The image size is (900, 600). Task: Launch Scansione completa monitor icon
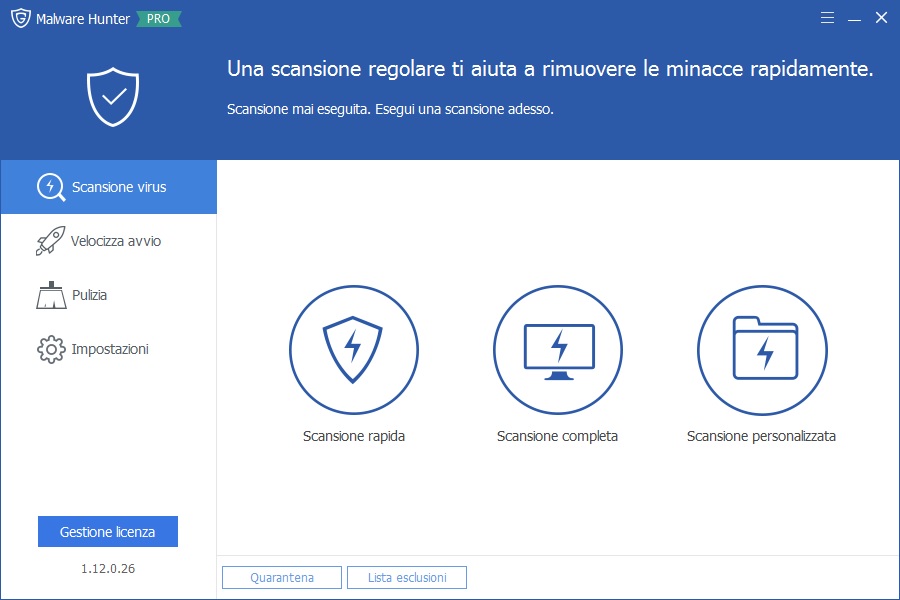(x=558, y=350)
